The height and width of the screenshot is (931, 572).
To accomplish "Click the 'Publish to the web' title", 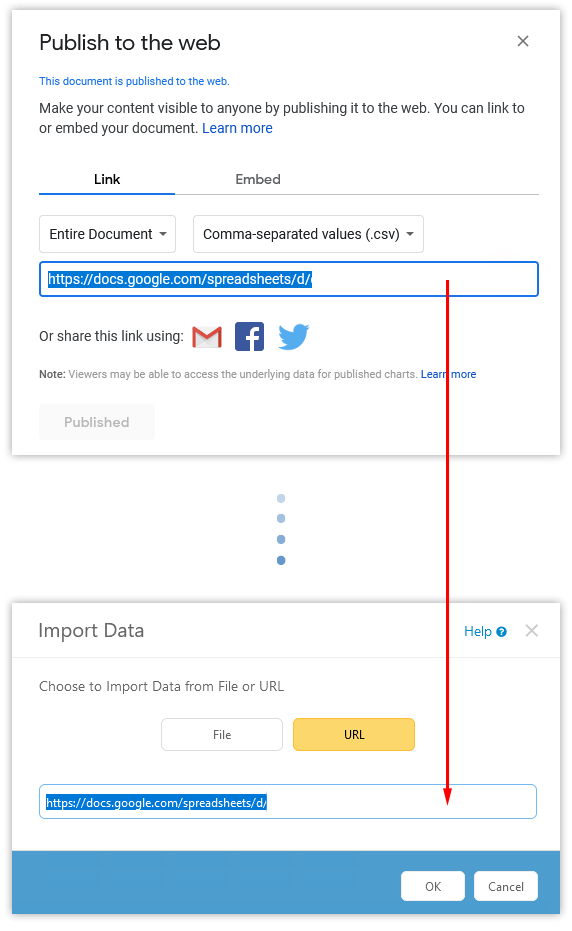I will 129,43.
